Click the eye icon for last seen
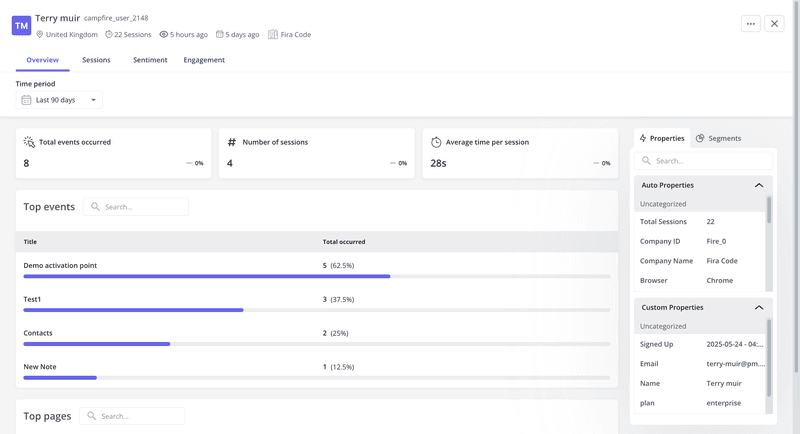 [x=164, y=35]
